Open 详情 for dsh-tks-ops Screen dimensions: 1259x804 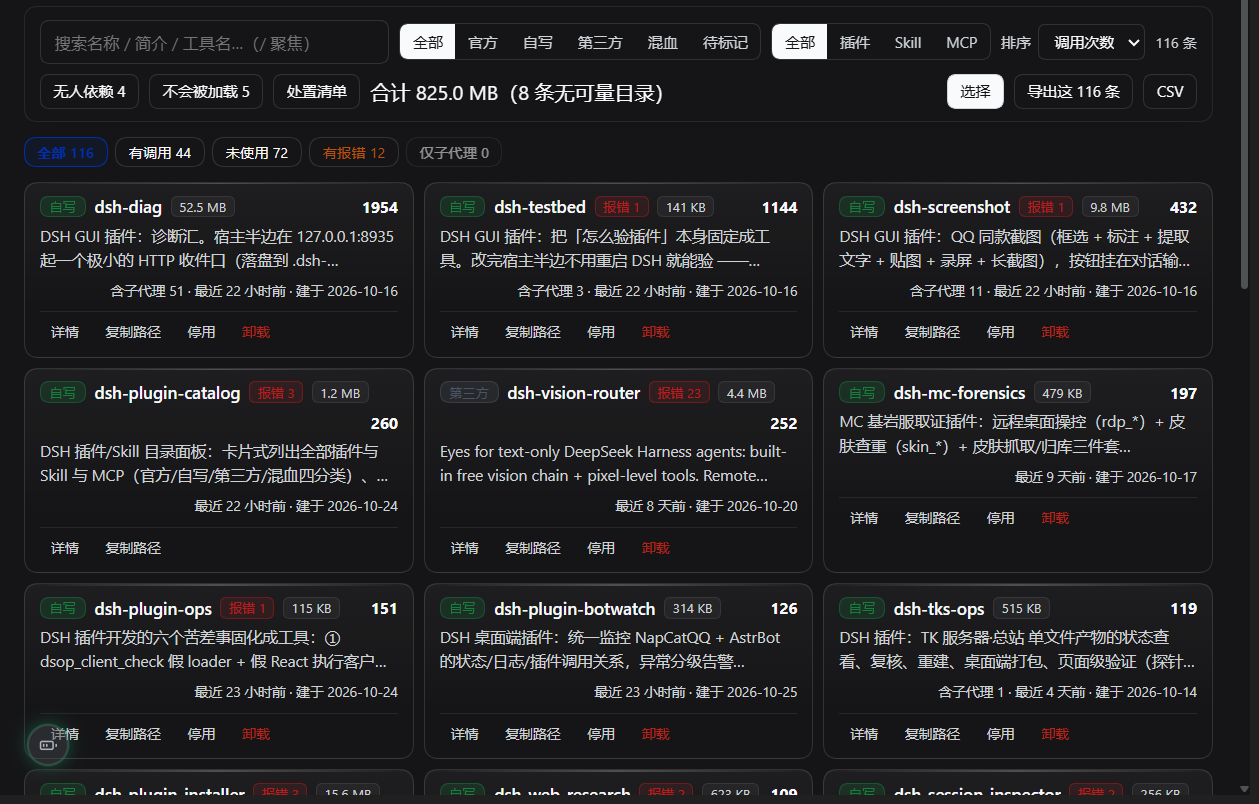865,734
